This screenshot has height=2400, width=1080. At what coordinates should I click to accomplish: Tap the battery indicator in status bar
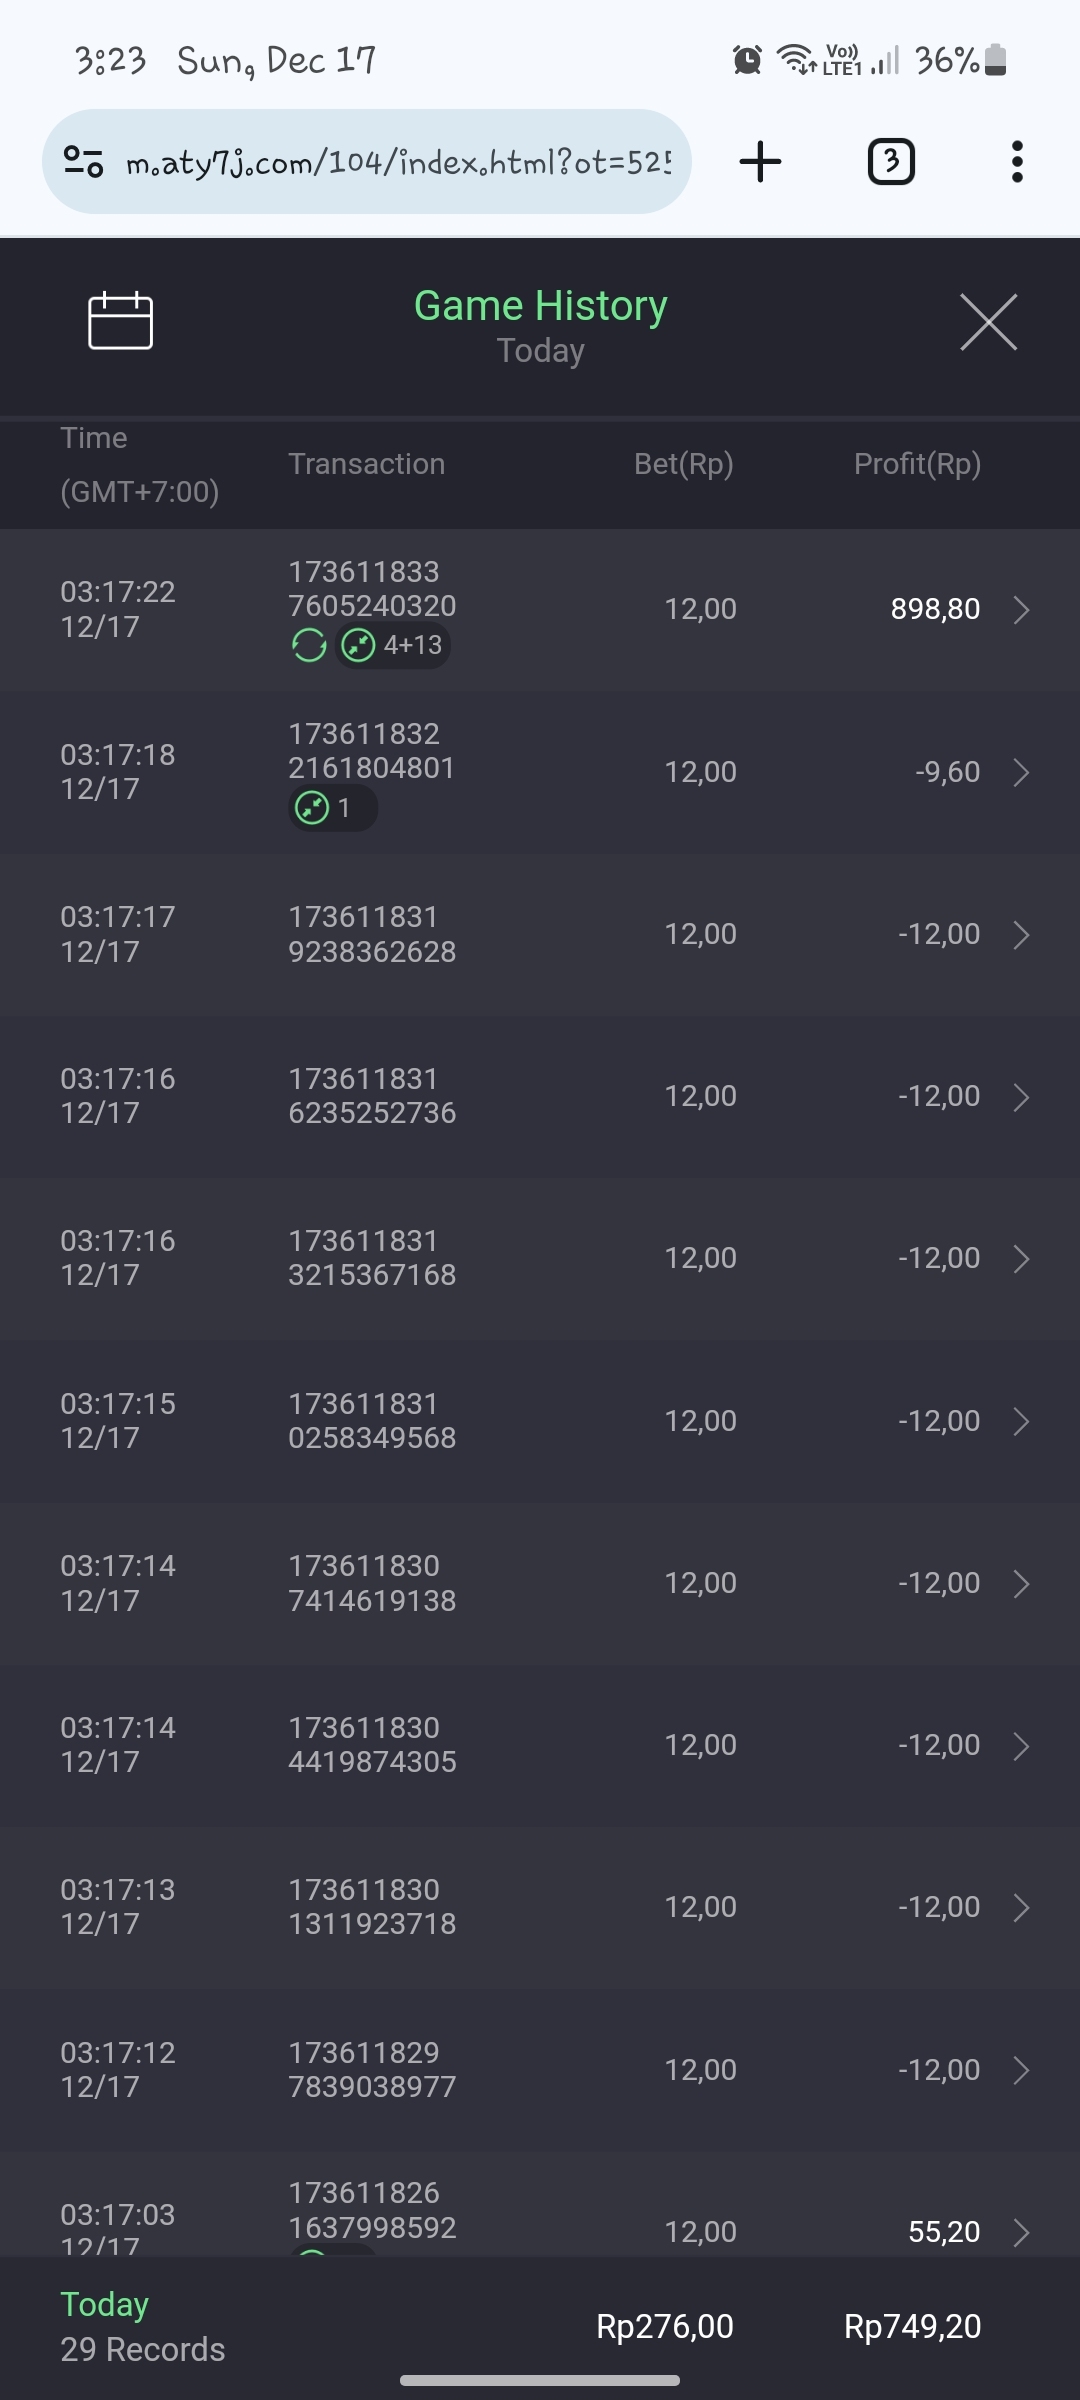click(x=995, y=60)
